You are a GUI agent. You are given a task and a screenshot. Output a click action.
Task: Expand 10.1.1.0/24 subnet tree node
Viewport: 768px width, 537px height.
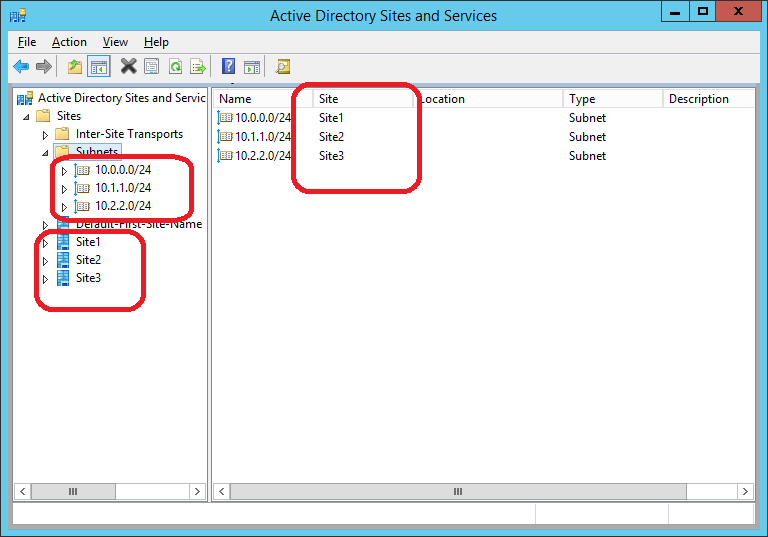(64, 189)
